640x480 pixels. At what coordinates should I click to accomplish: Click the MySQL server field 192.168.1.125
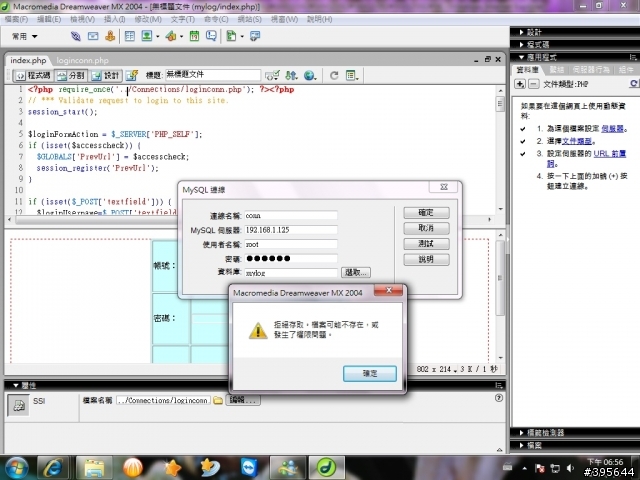coord(291,230)
